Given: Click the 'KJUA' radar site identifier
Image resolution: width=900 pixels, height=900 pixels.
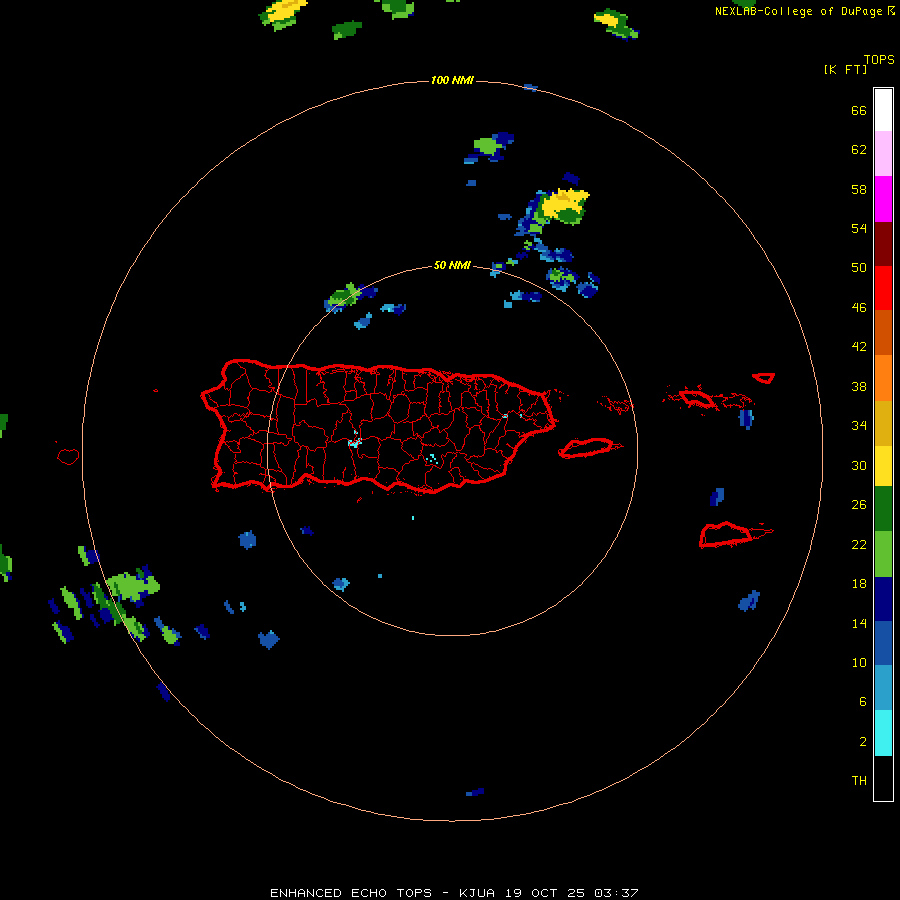Looking at the screenshot, I should [476, 893].
